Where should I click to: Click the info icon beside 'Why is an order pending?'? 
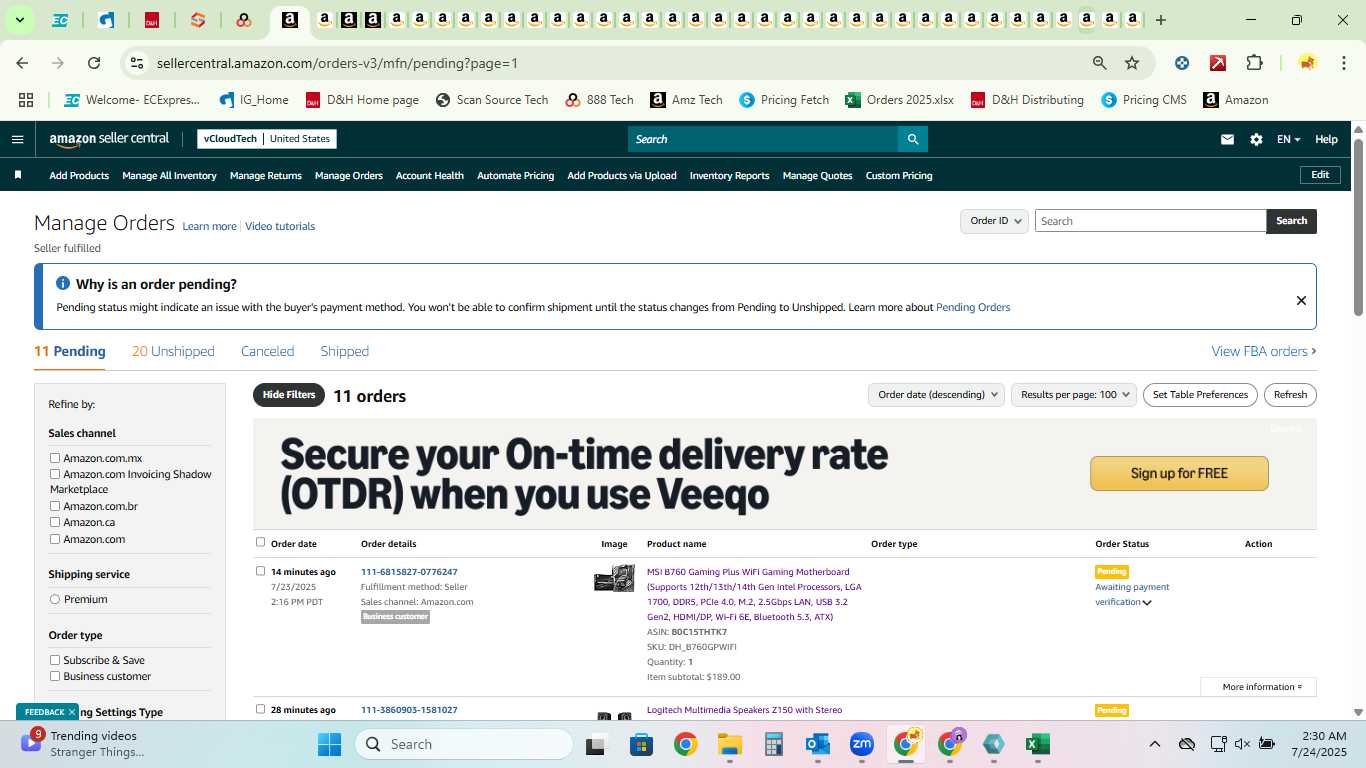coord(63,284)
